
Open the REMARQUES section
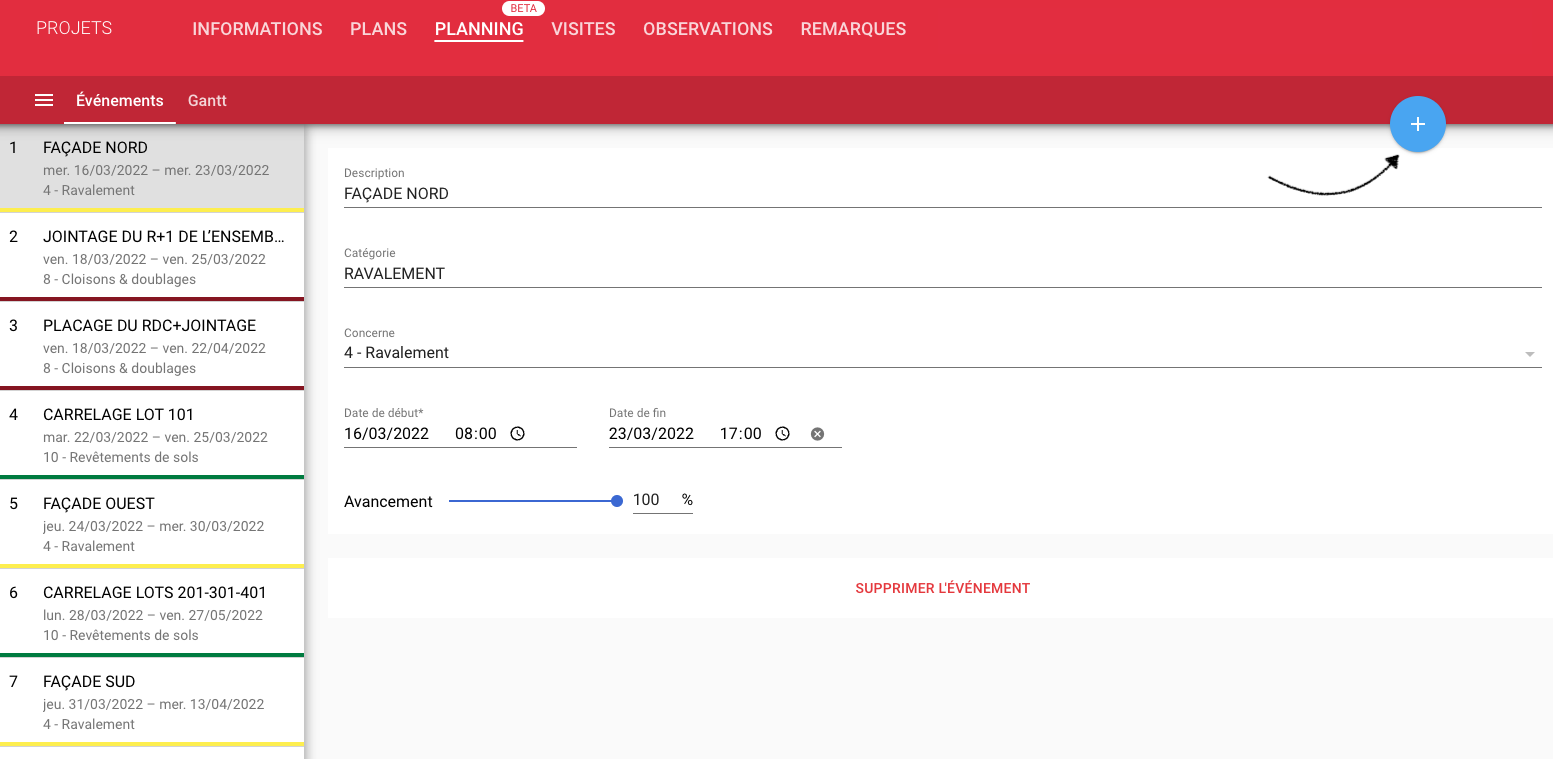tap(853, 29)
